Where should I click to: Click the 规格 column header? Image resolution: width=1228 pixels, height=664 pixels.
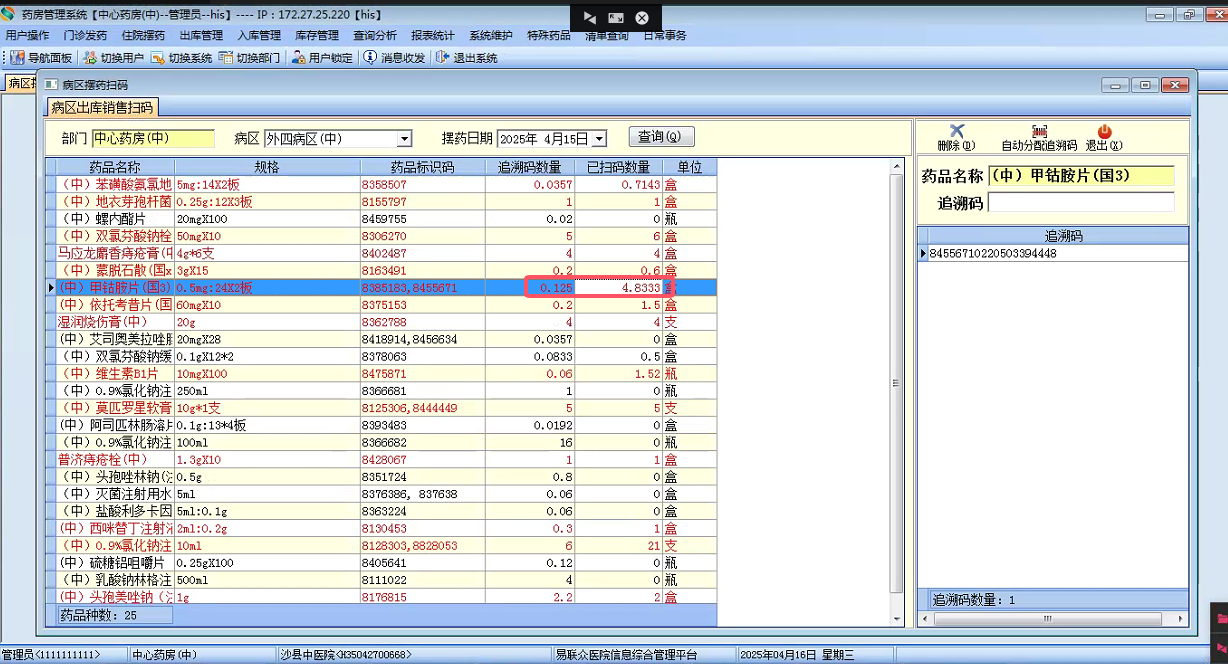click(267, 167)
